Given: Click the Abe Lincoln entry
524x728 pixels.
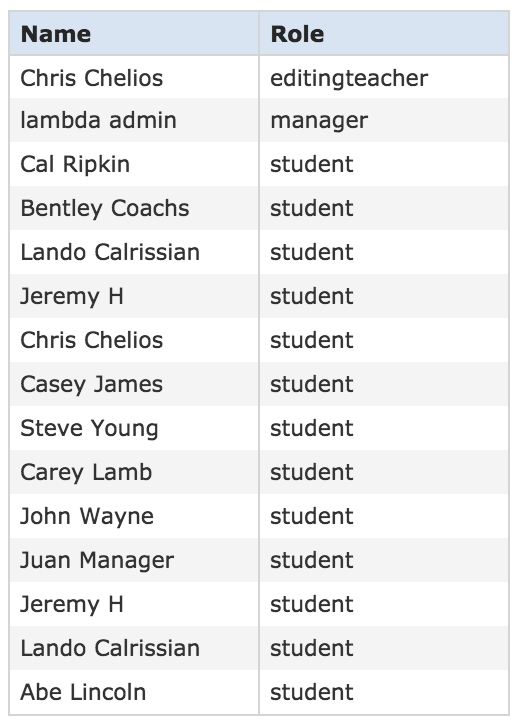Looking at the screenshot, I should coord(83,692).
